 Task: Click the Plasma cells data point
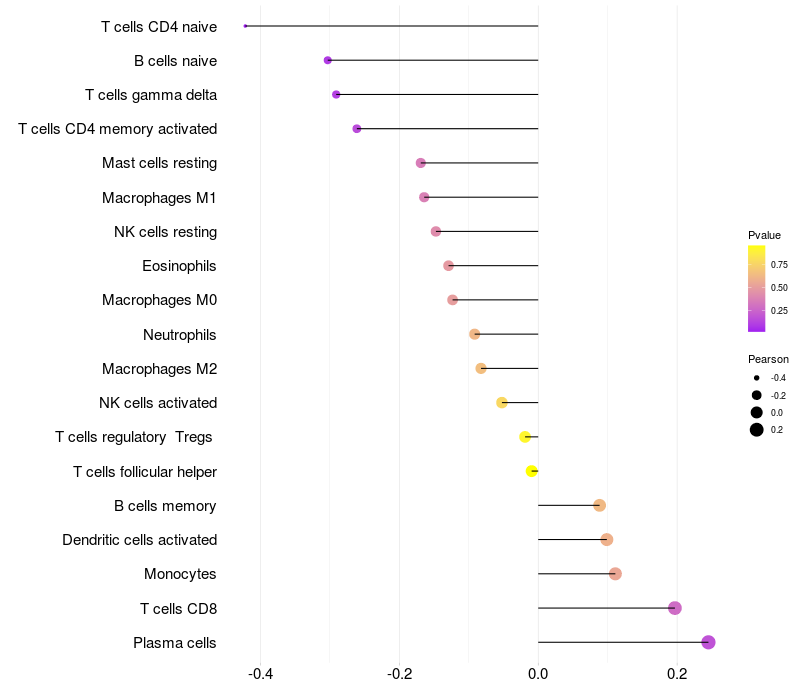click(x=708, y=642)
